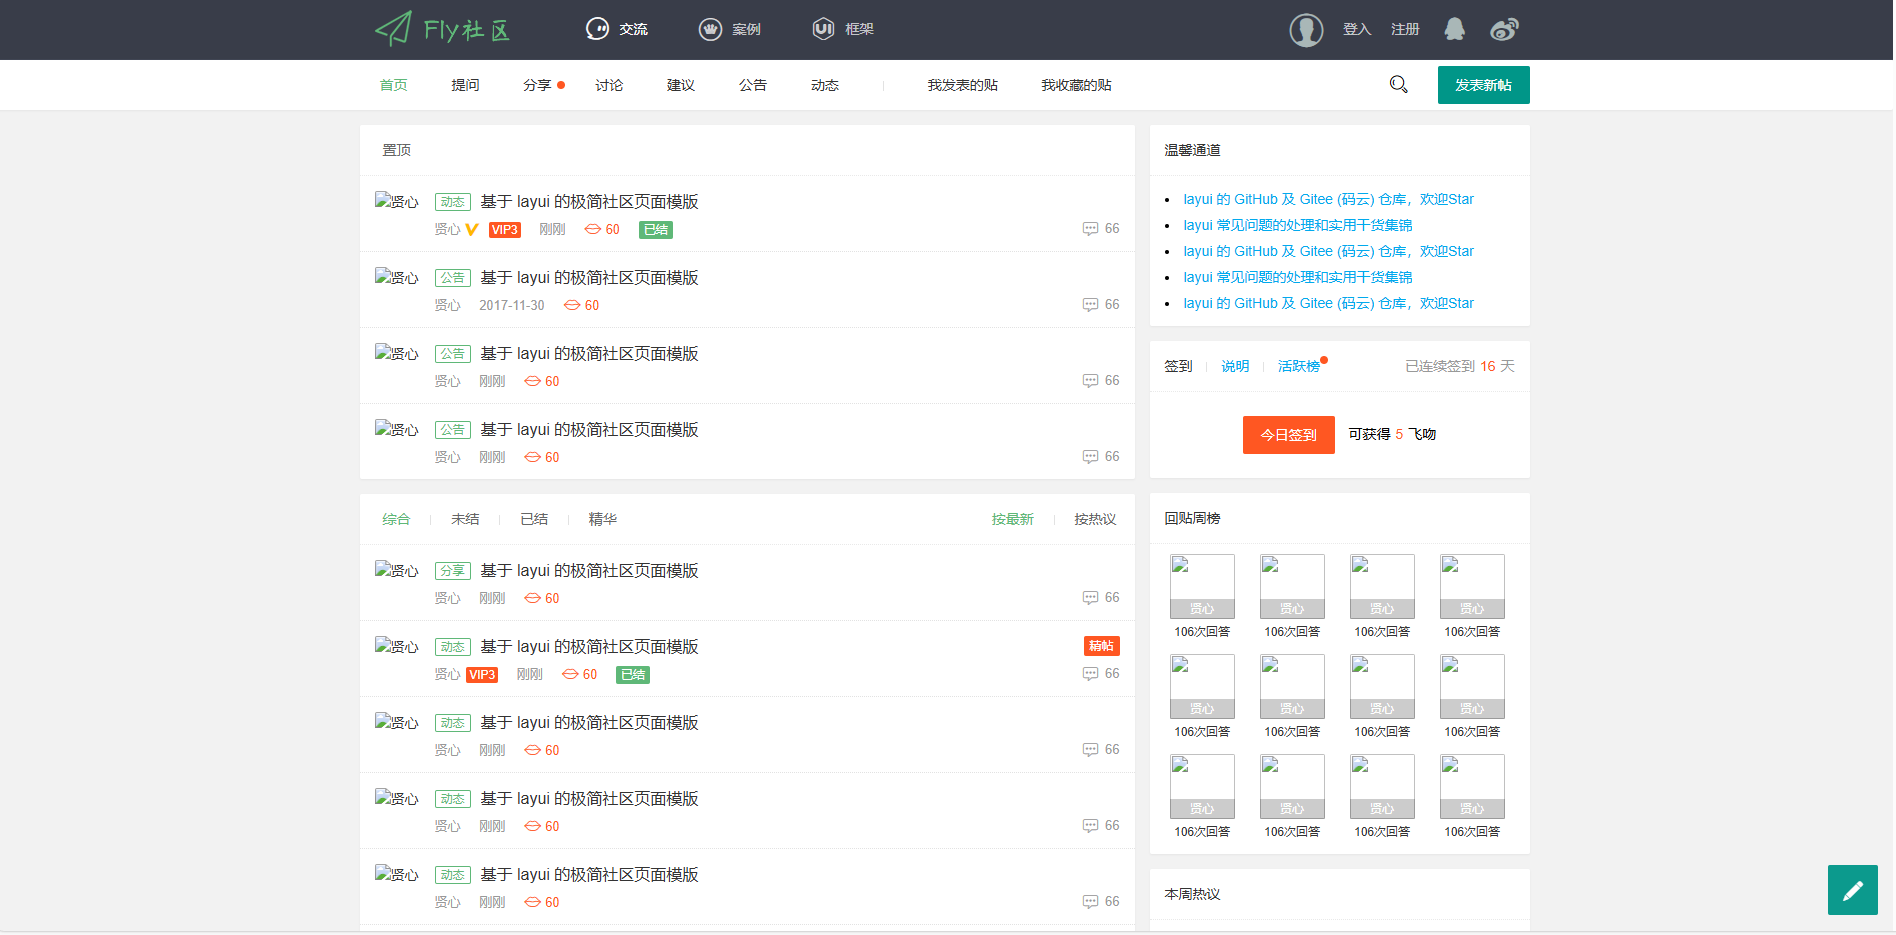
Task: Open 我收藏的贴 link
Action: pos(1077,85)
